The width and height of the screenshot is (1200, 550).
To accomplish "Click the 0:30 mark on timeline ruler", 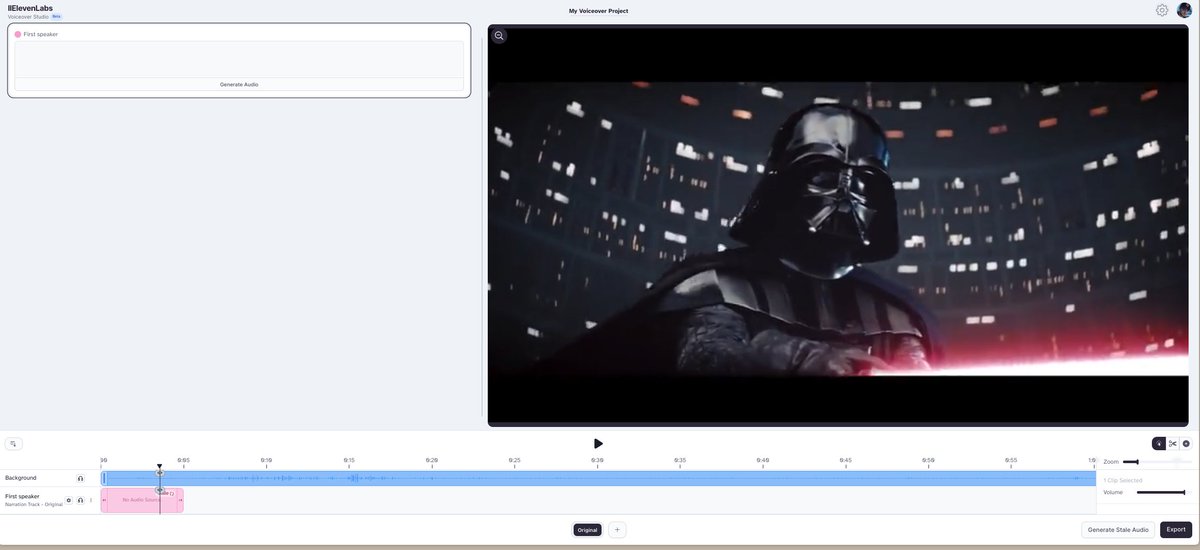I will point(597,460).
